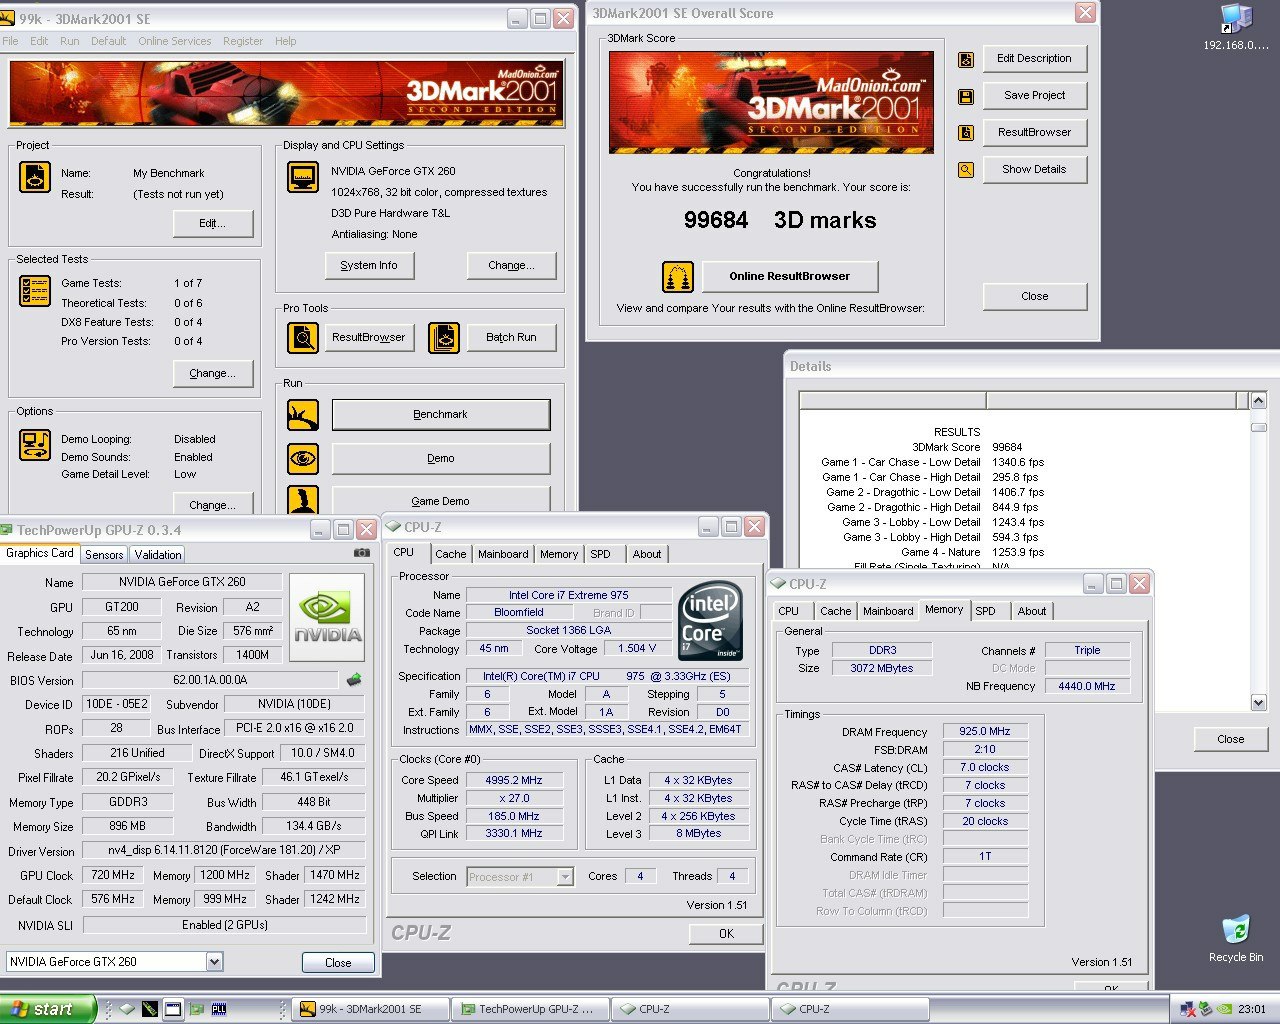Image resolution: width=1280 pixels, height=1024 pixels.
Task: Click the 99684 3D marks score text
Action: (780, 220)
